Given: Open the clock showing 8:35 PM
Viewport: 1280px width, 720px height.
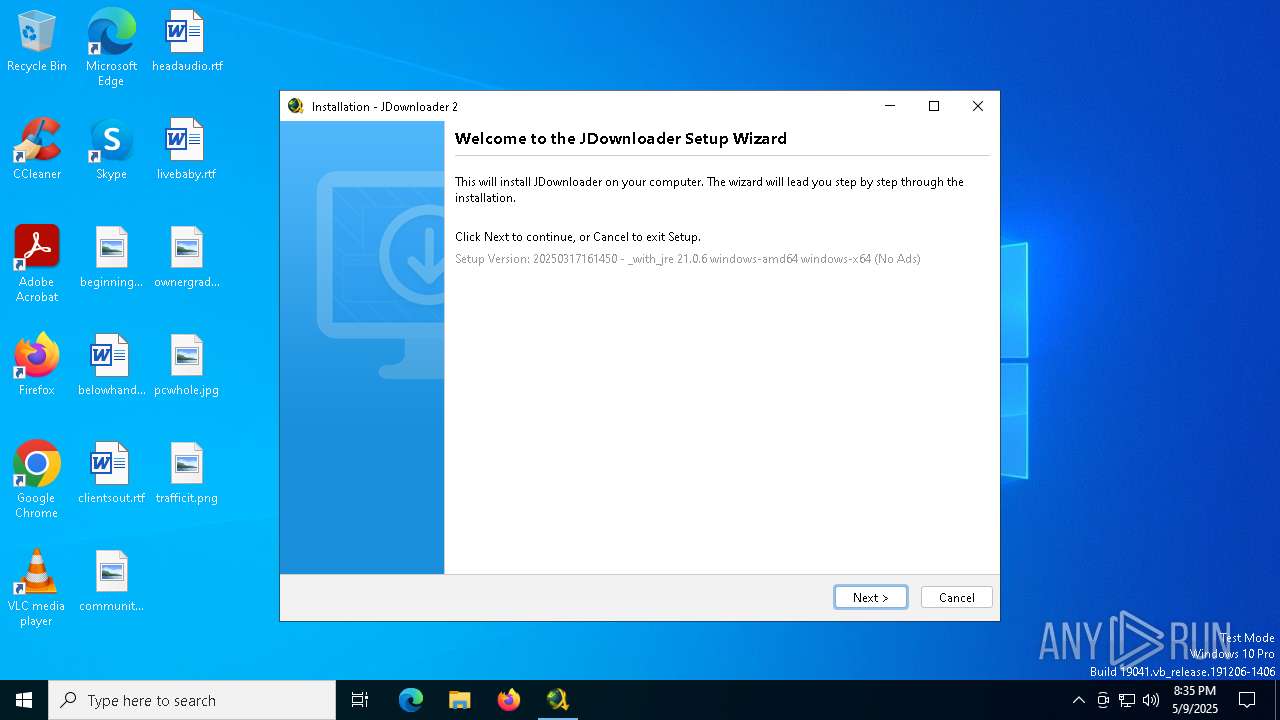Looking at the screenshot, I should click(x=1195, y=700).
